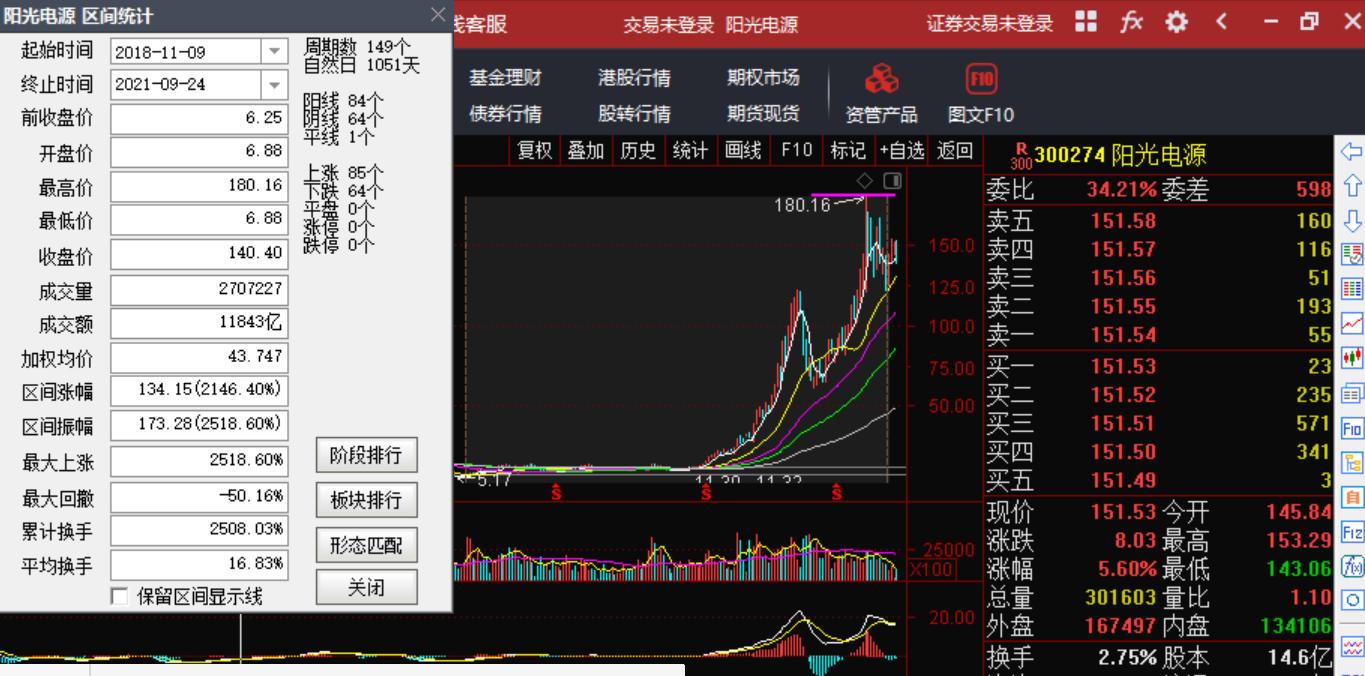Collapse the panel using the left chevron in title bar
This screenshot has height=676, width=1365.
click(x=1221, y=22)
